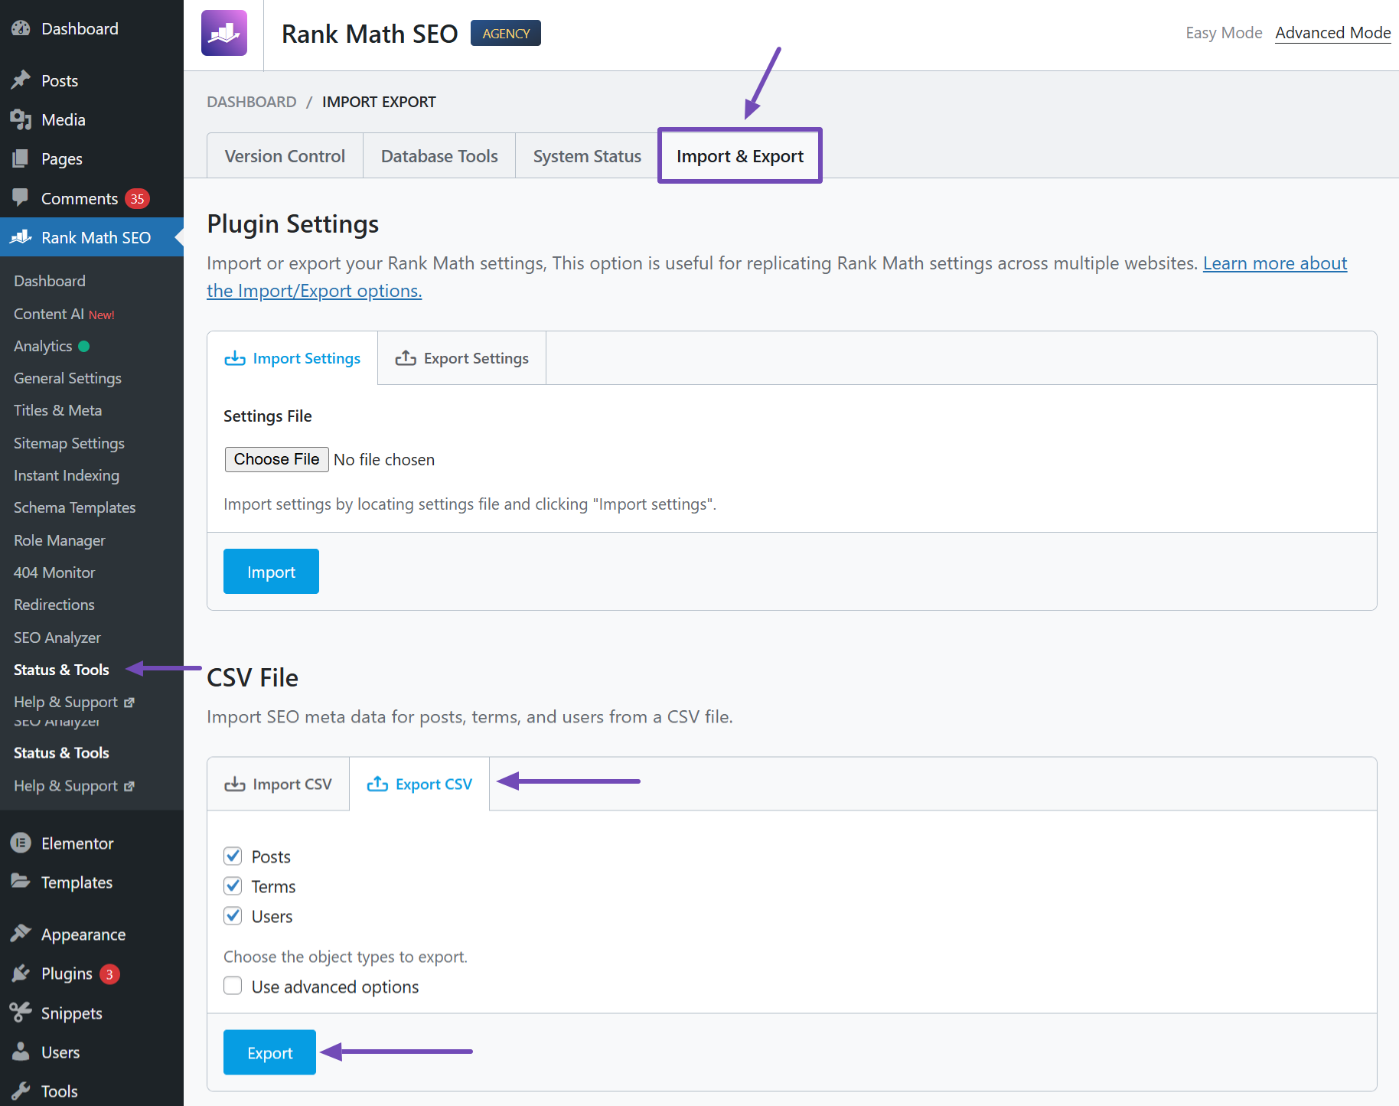Click the Plugins plug icon

point(20,973)
